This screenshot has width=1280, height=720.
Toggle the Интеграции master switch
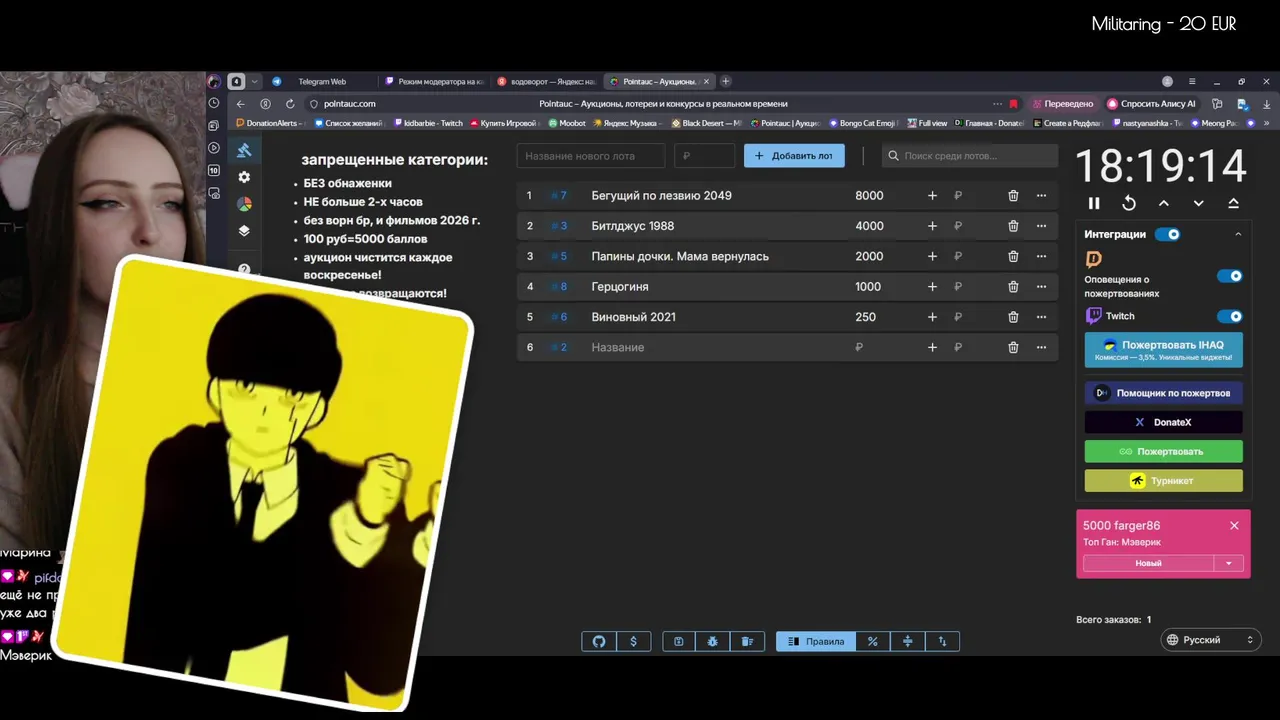(1167, 234)
